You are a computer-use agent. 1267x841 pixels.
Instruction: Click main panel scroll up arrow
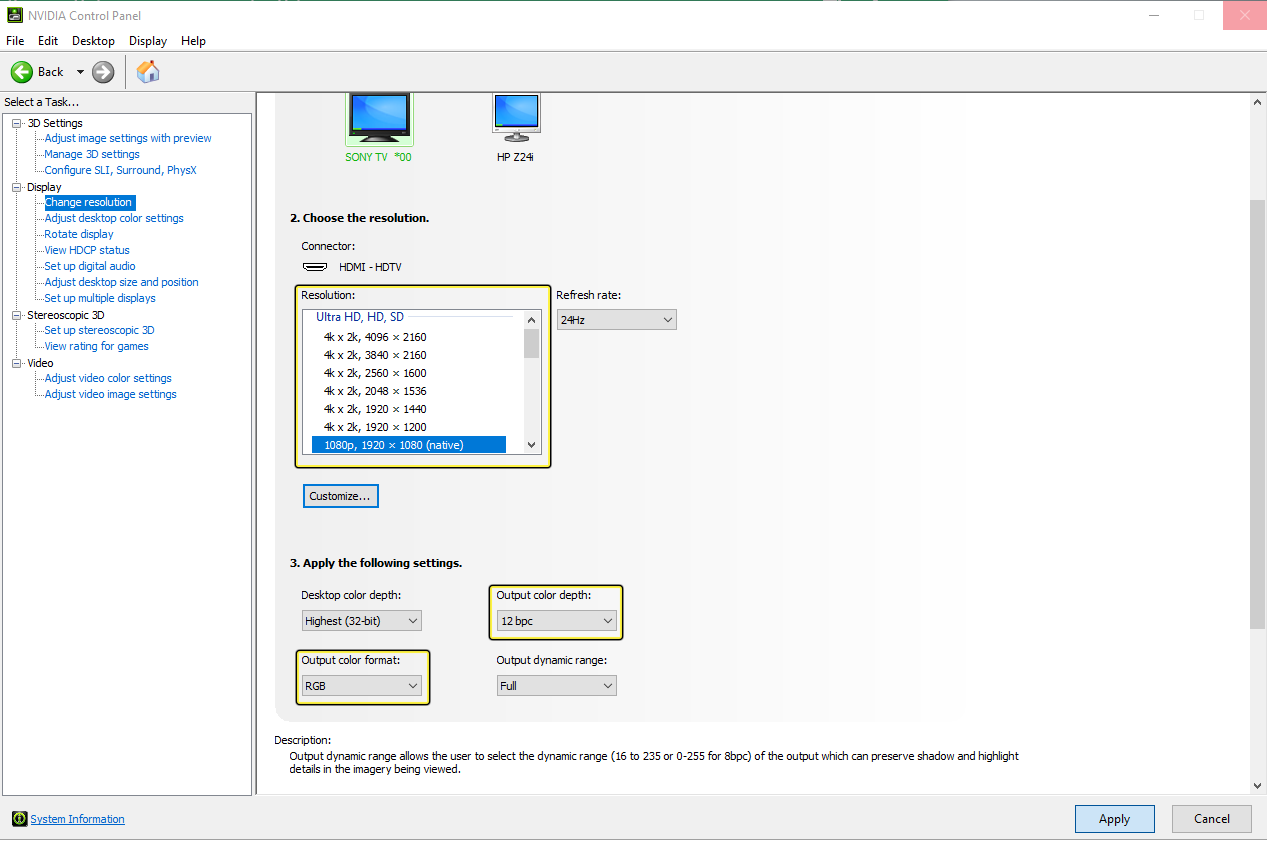tap(1258, 101)
